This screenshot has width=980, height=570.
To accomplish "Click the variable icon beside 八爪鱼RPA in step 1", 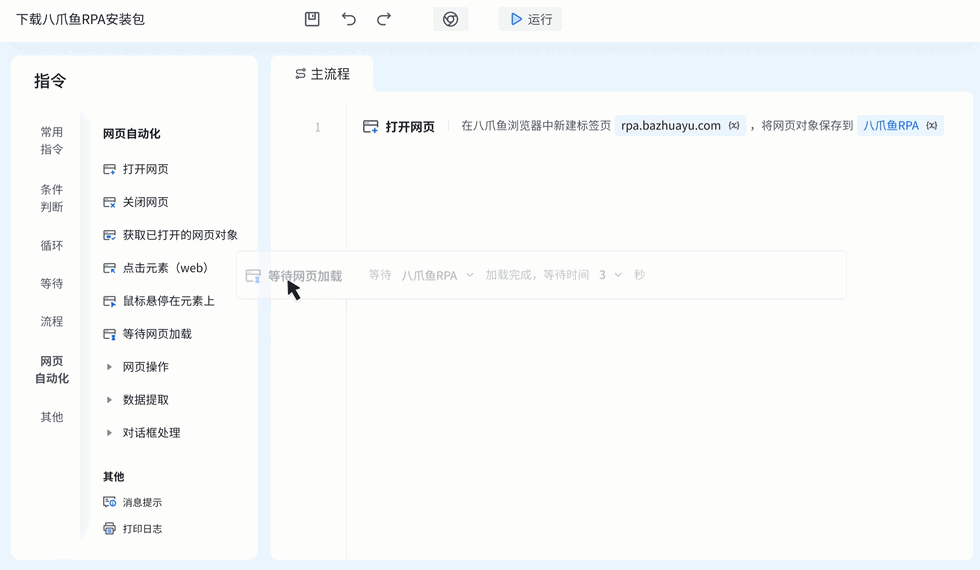I will pyautogui.click(x=932, y=126).
